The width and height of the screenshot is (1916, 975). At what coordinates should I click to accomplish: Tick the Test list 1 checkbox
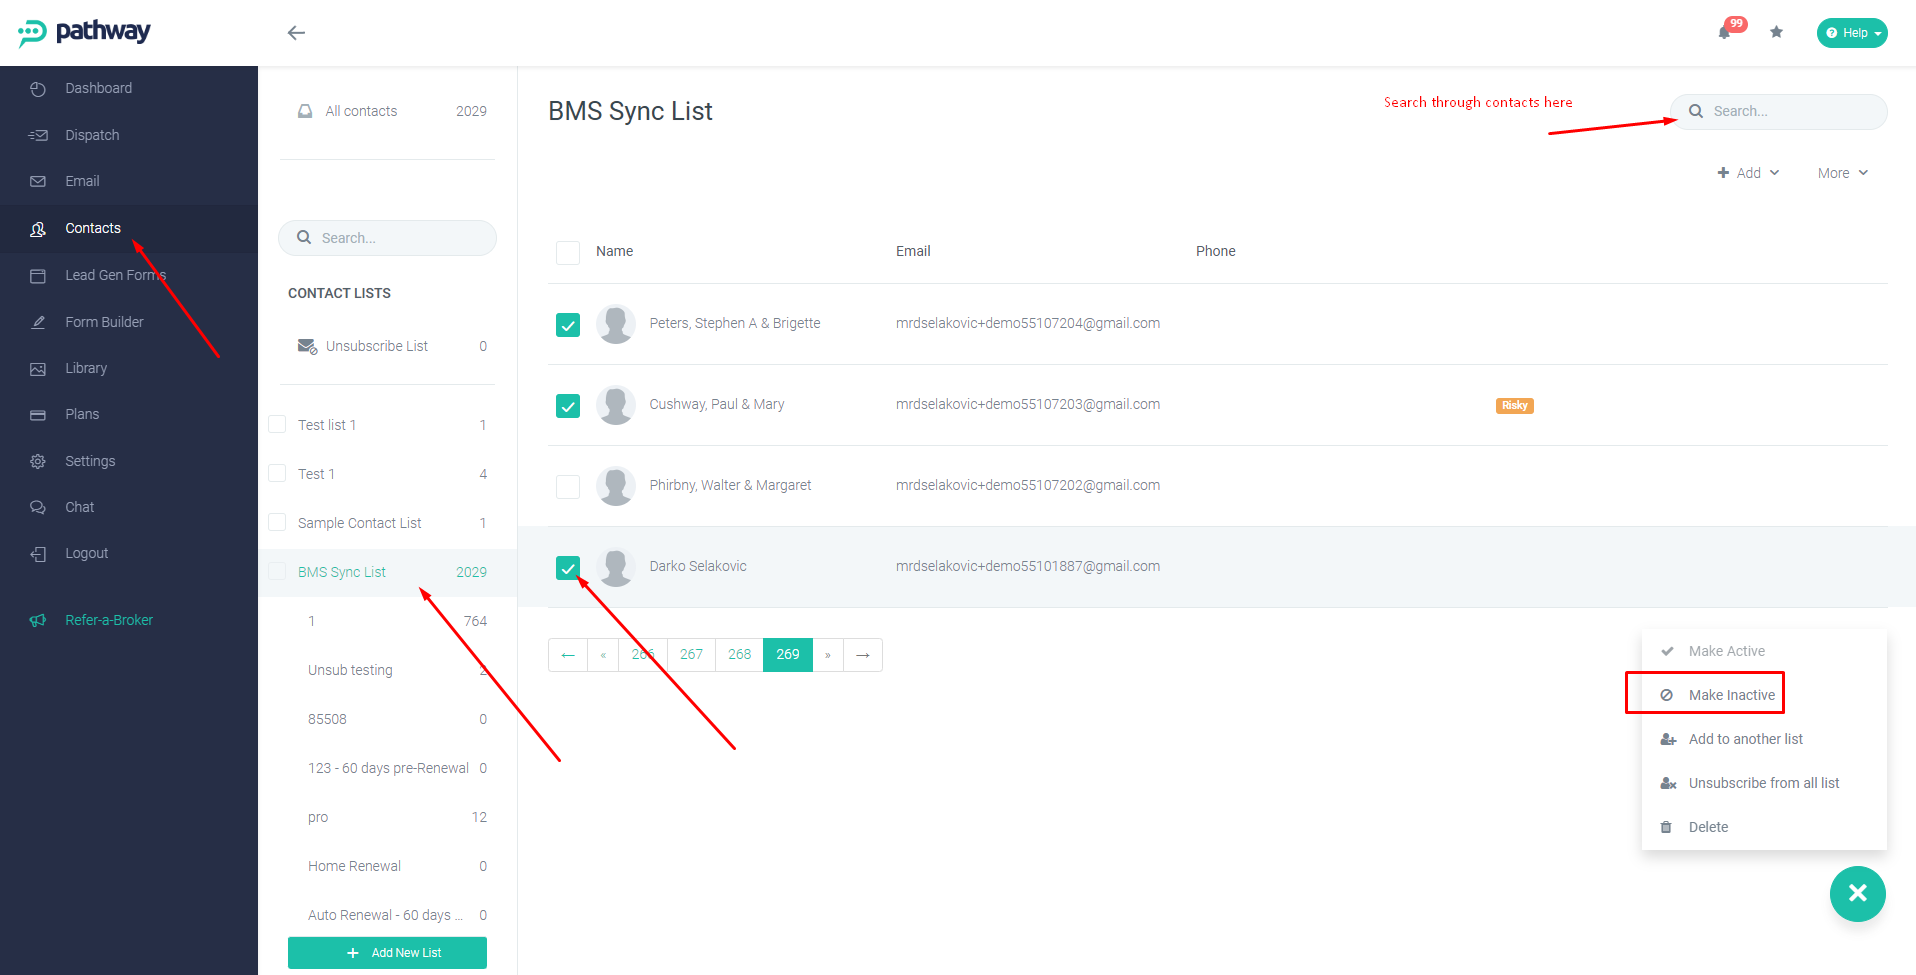(277, 424)
